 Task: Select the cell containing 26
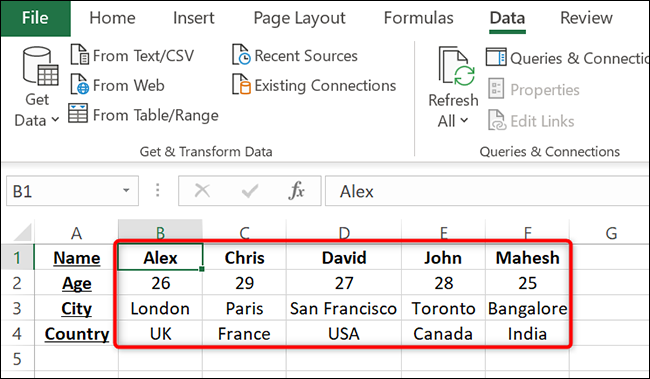point(160,283)
